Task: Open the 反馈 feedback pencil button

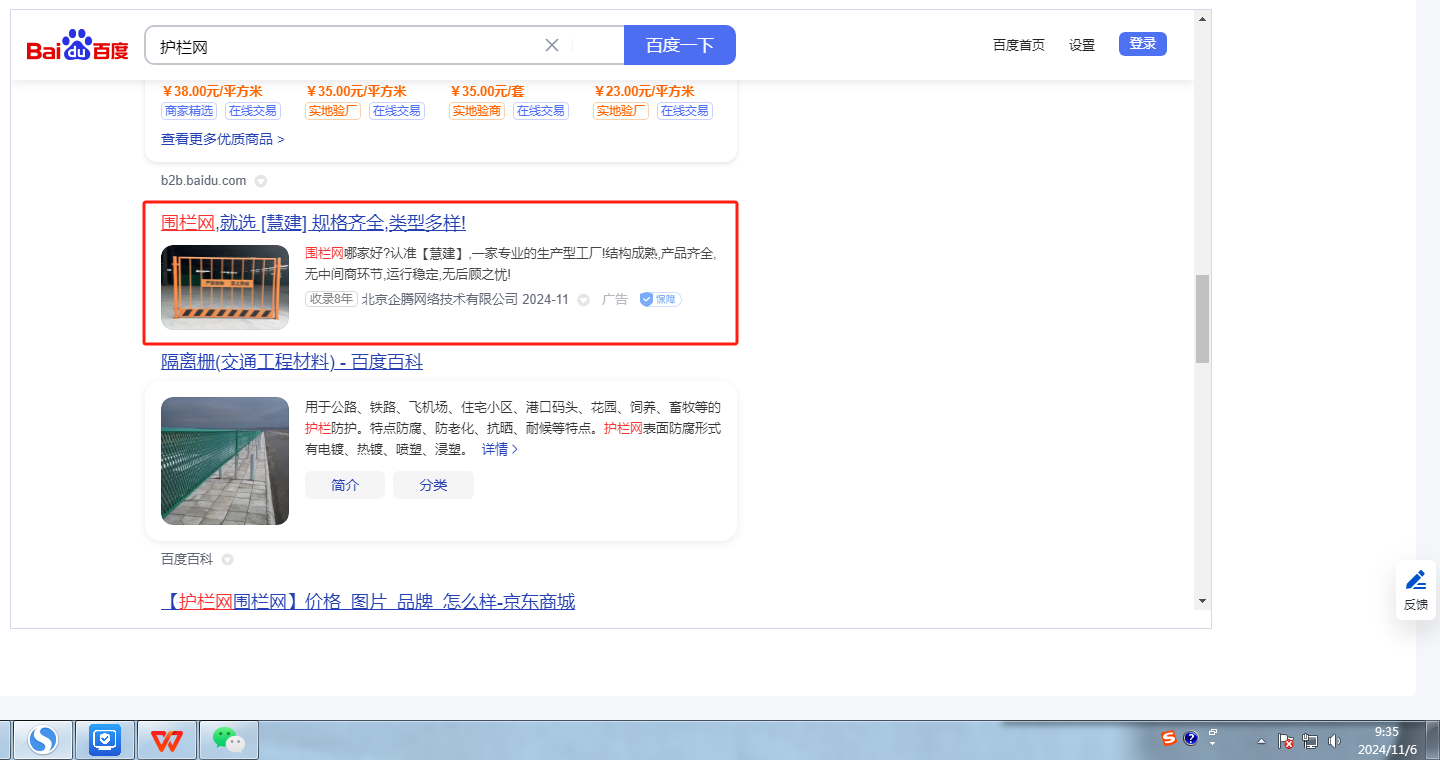Action: pos(1416,590)
